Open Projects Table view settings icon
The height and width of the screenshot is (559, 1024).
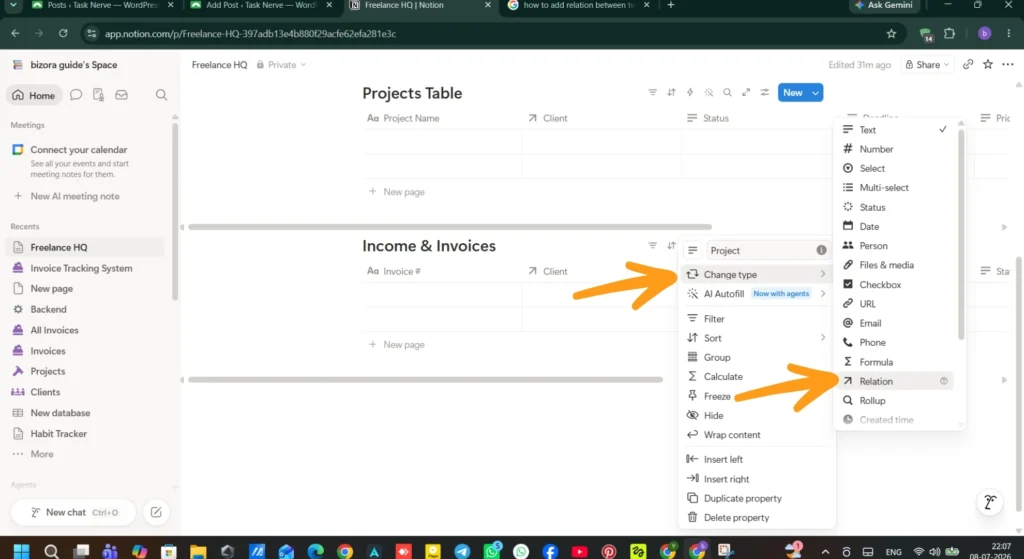click(x=765, y=93)
